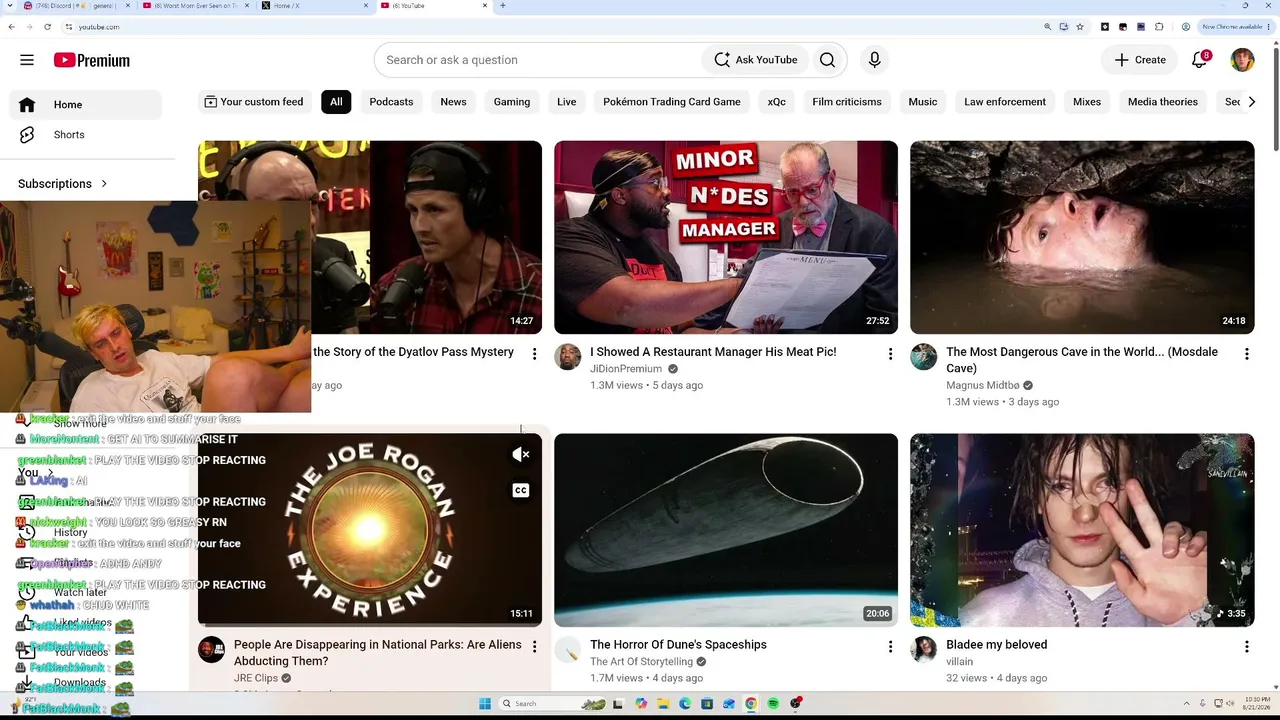This screenshot has width=1280, height=720.
Task: Open The Horror Of Dune's Spaceships title
Action: (x=678, y=645)
